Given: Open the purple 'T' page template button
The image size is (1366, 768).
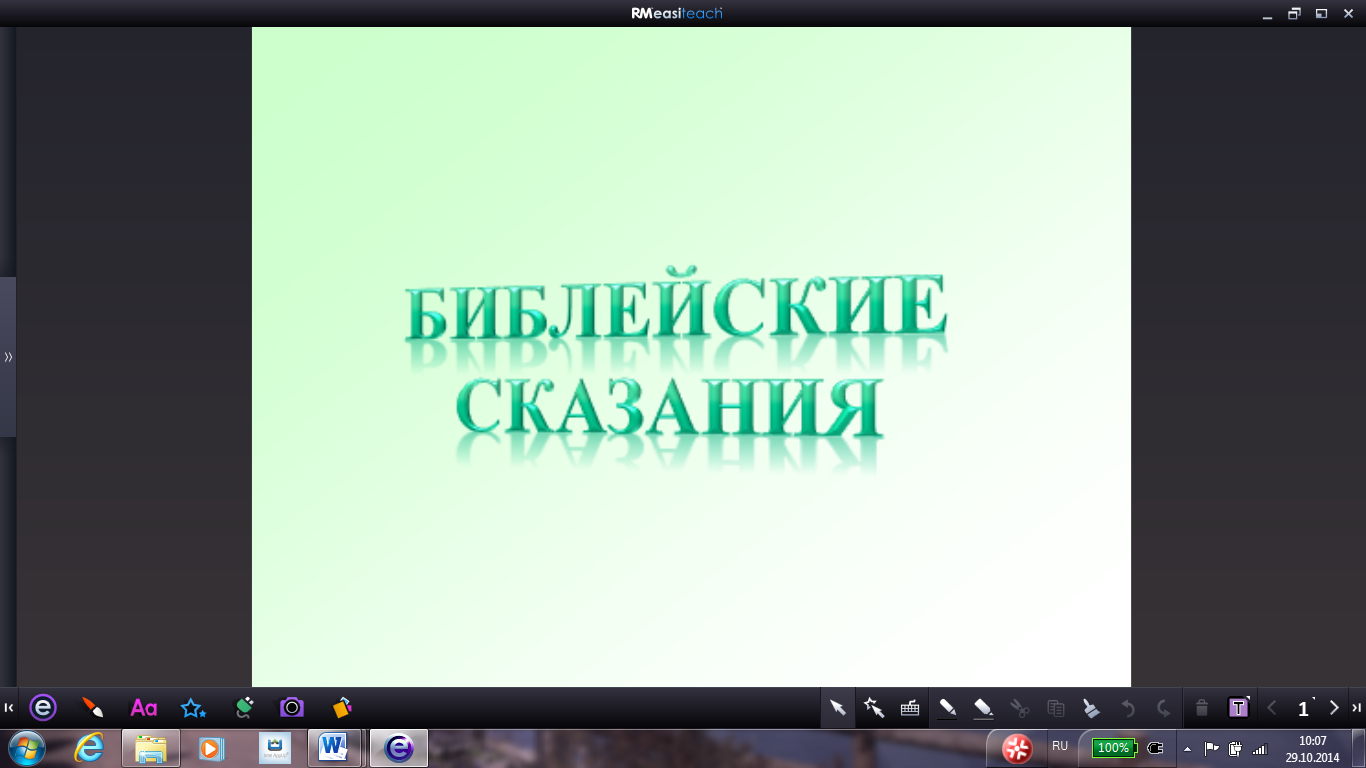Looking at the screenshot, I should click(x=1239, y=708).
